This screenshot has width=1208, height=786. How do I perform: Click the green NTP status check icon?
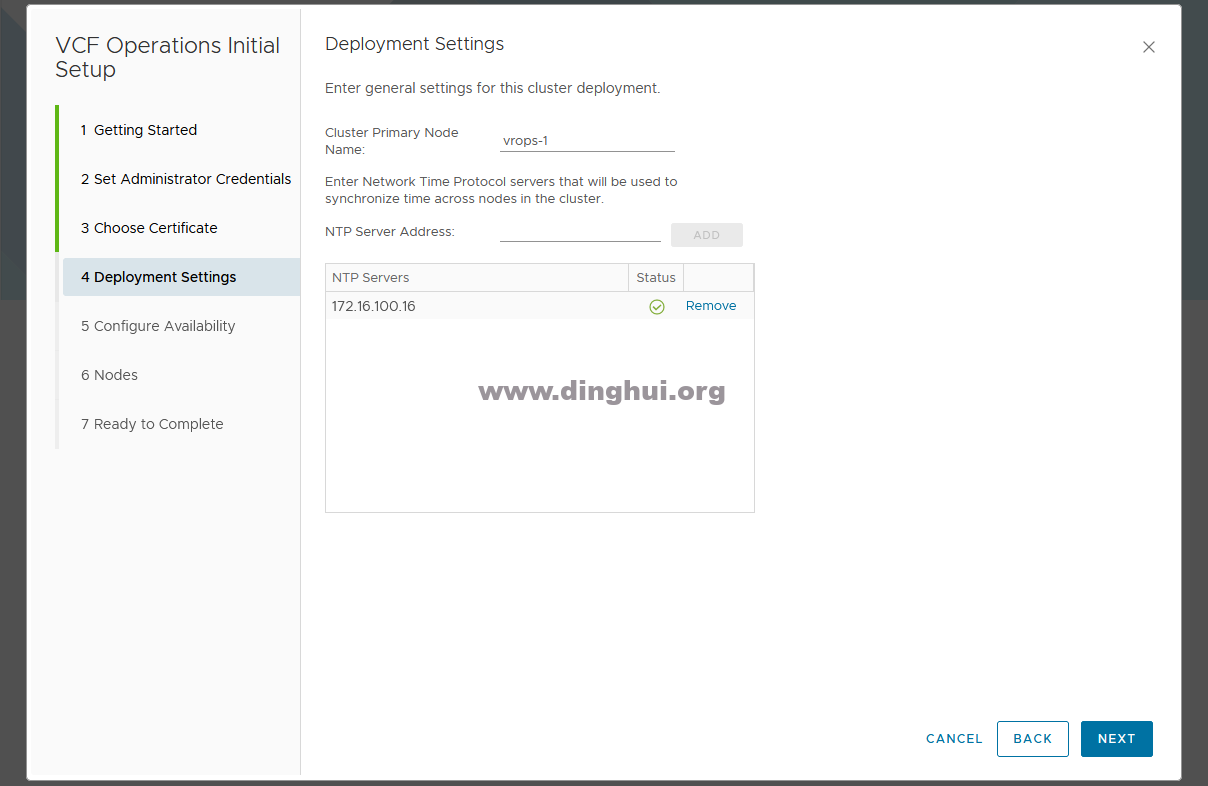657,307
